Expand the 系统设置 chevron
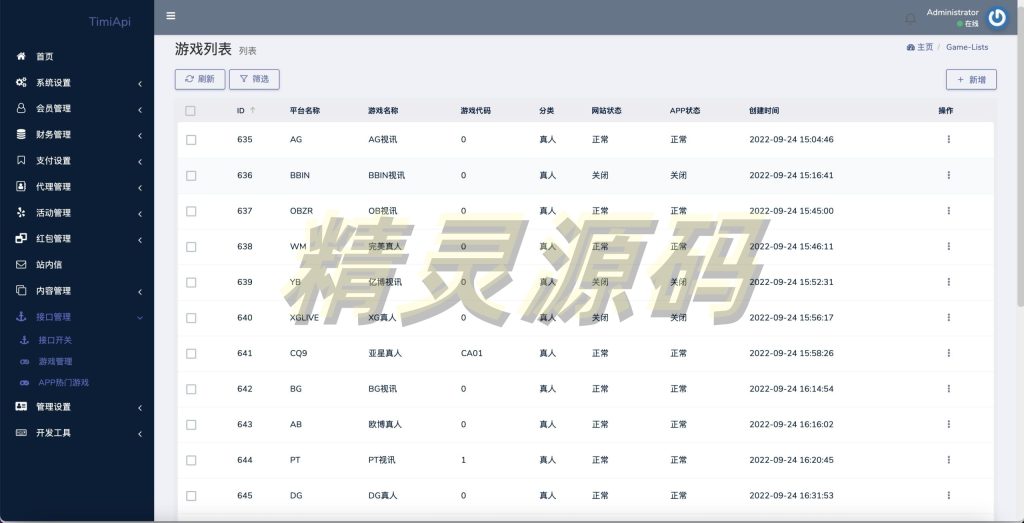Image resolution: width=1024 pixels, height=523 pixels. click(140, 84)
